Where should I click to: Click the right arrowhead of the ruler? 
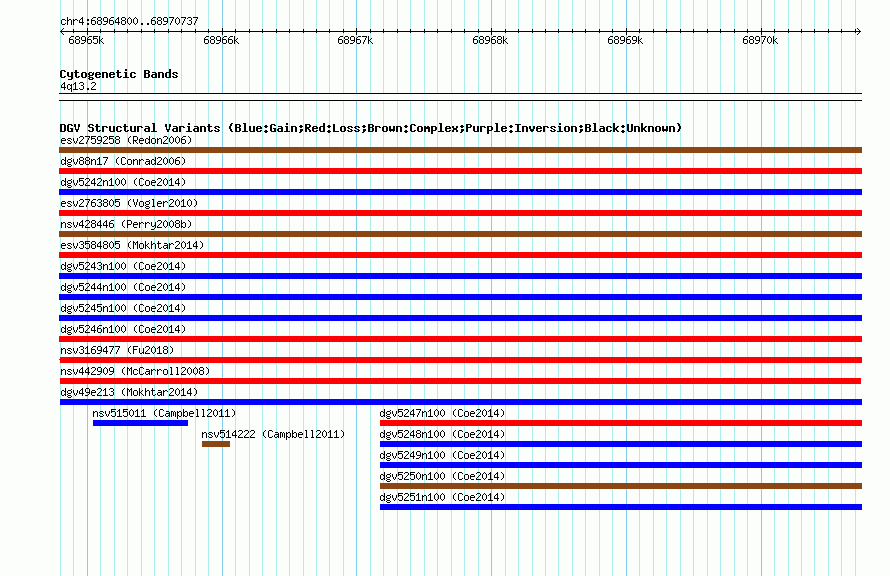(859, 31)
